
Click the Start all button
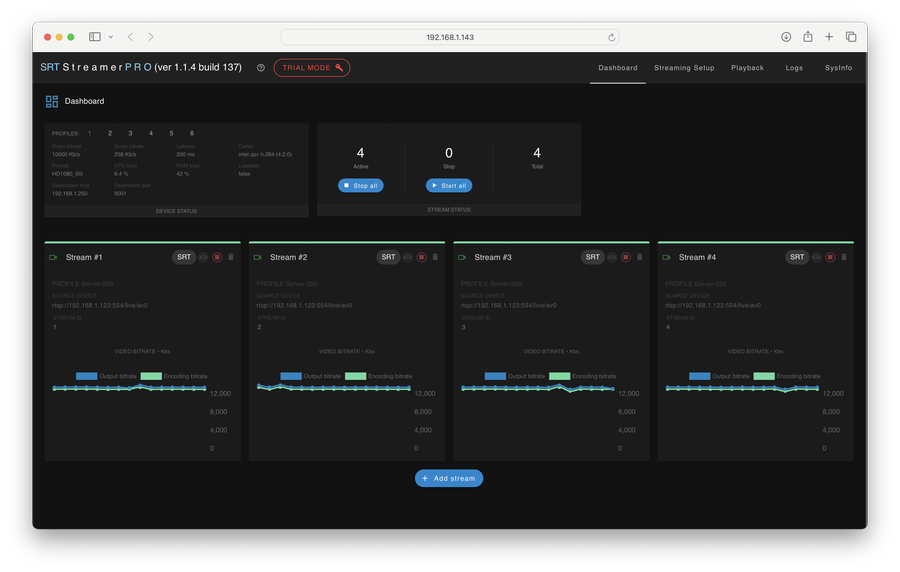click(x=449, y=185)
